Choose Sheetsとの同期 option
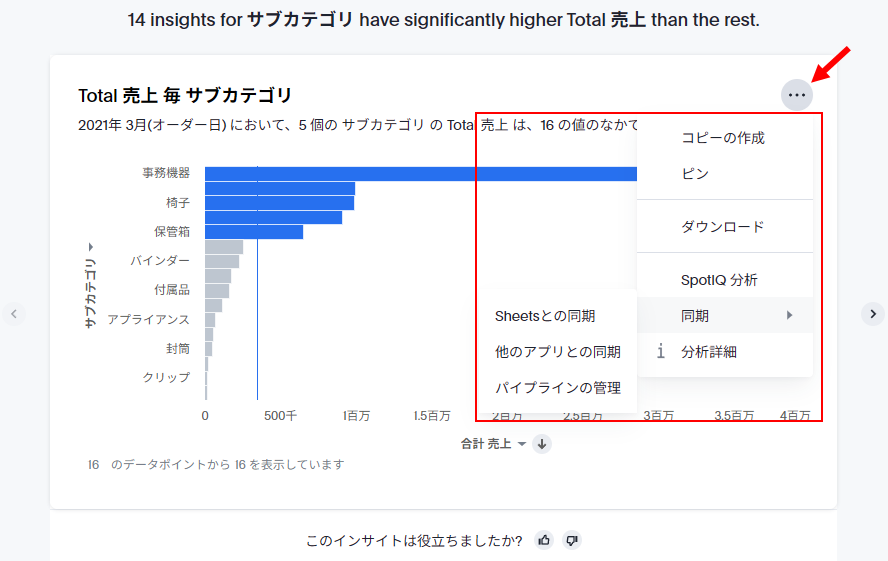The image size is (888, 561). [x=545, y=316]
